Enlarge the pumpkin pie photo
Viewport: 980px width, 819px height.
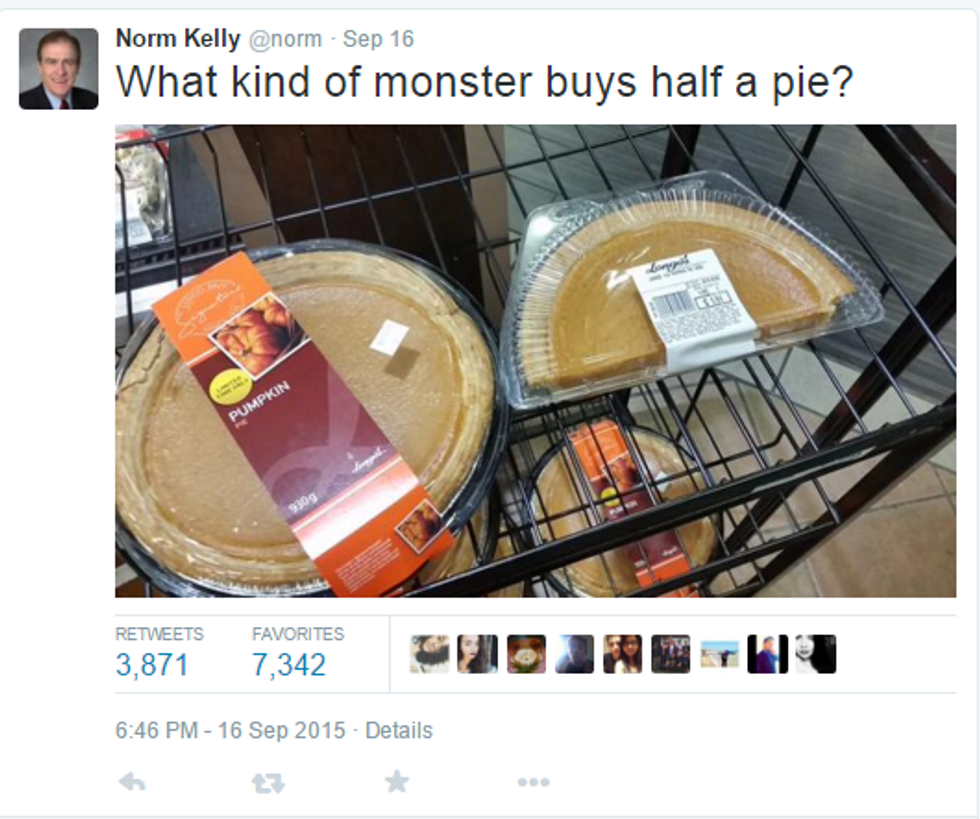click(x=536, y=361)
